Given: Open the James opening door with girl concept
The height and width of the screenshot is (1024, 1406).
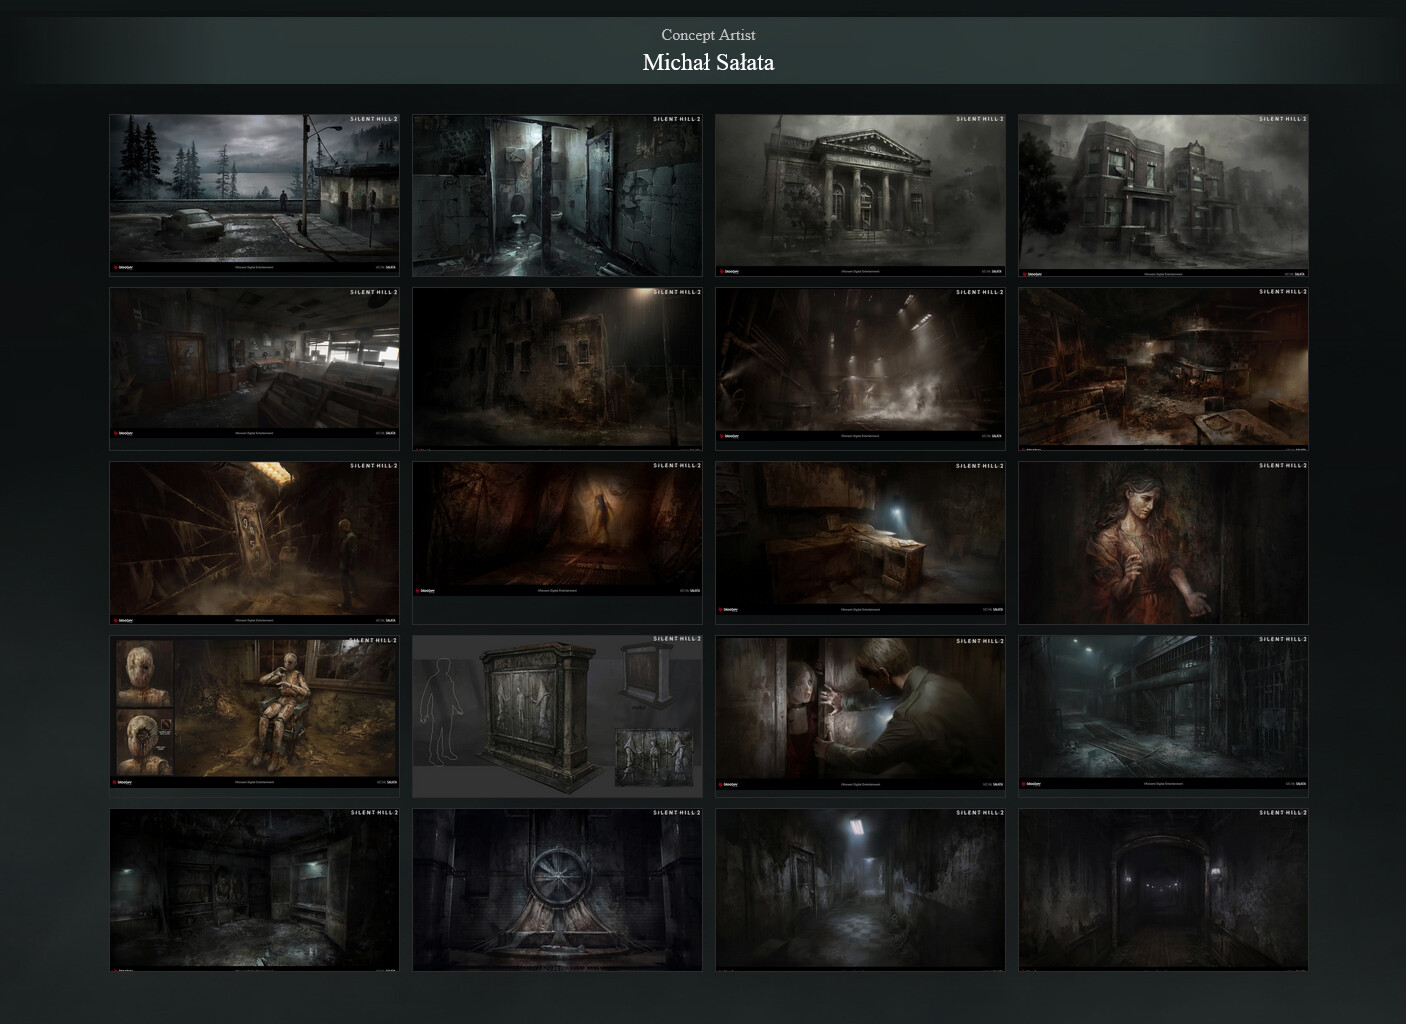Looking at the screenshot, I should click(x=861, y=713).
